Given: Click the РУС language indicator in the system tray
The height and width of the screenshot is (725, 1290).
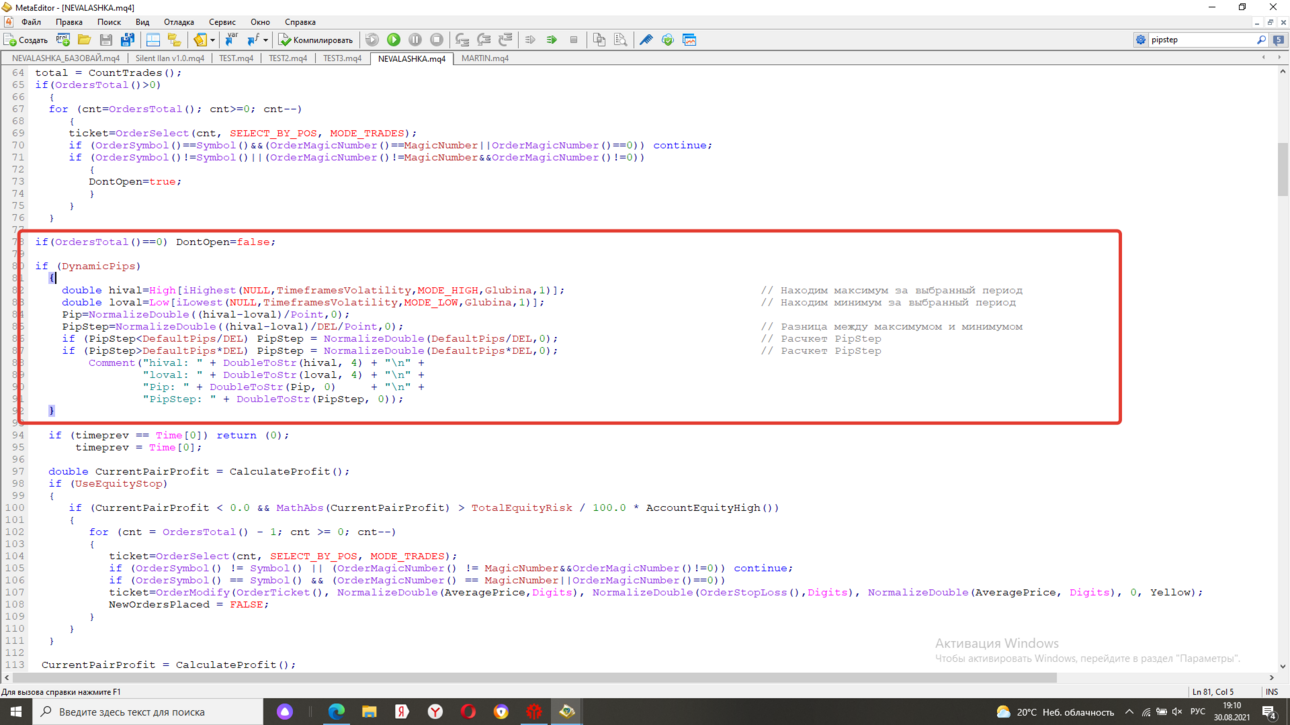Looking at the screenshot, I should pyautogui.click(x=1198, y=712).
